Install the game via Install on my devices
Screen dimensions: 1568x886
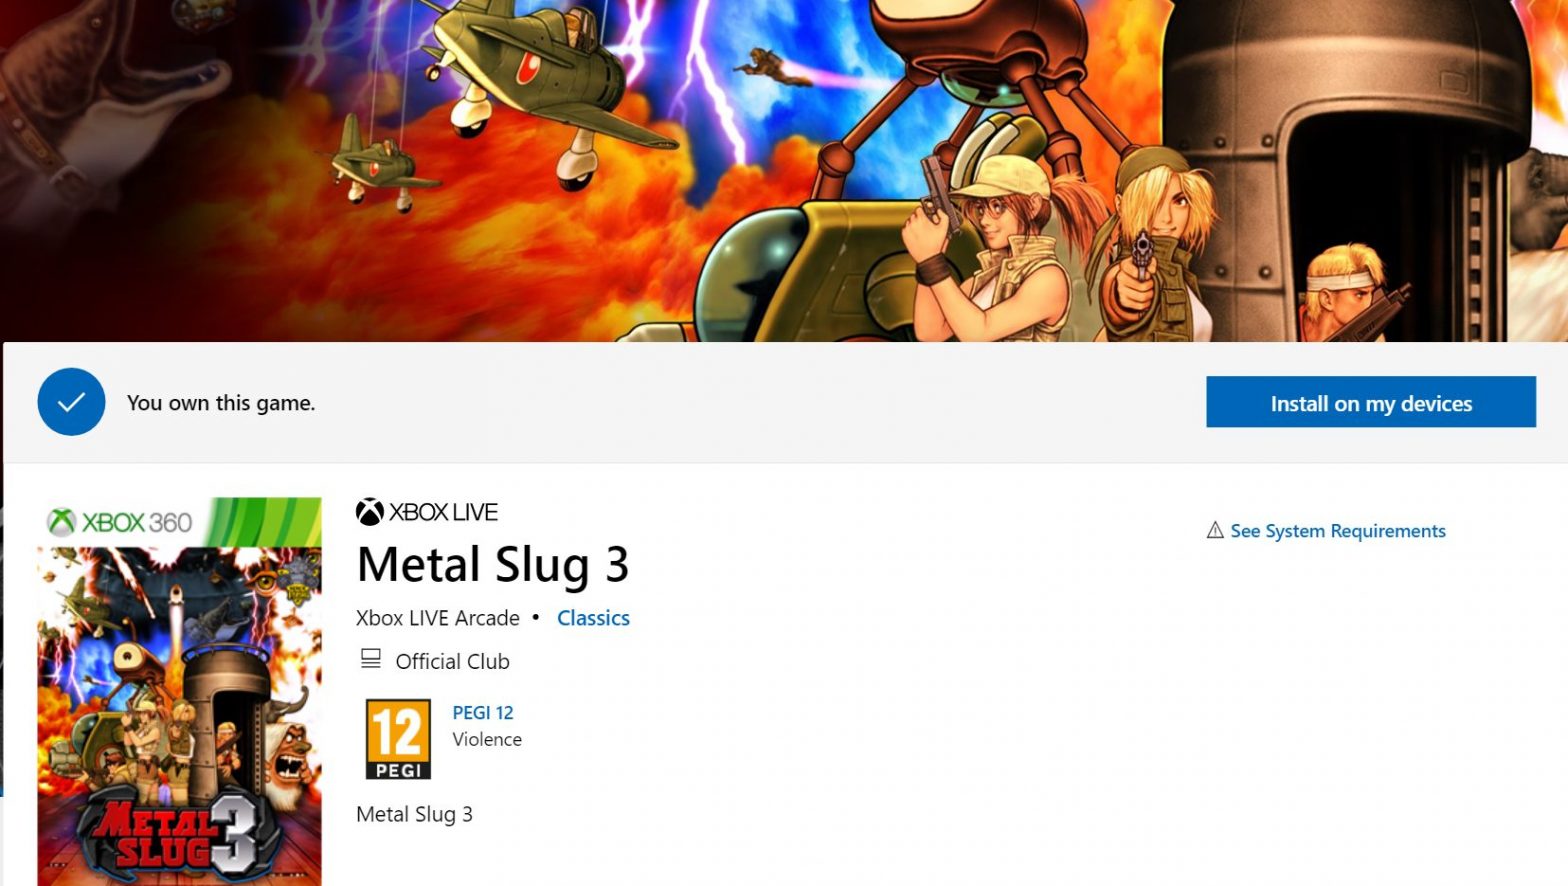pyautogui.click(x=1370, y=402)
